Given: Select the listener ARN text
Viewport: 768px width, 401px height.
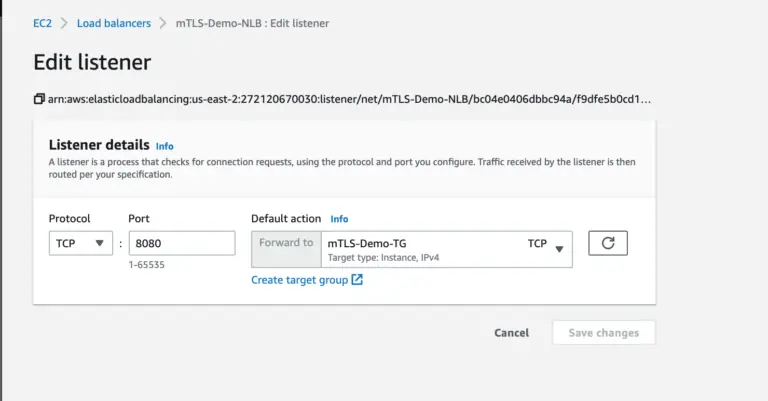Looking at the screenshot, I should tap(349, 99).
